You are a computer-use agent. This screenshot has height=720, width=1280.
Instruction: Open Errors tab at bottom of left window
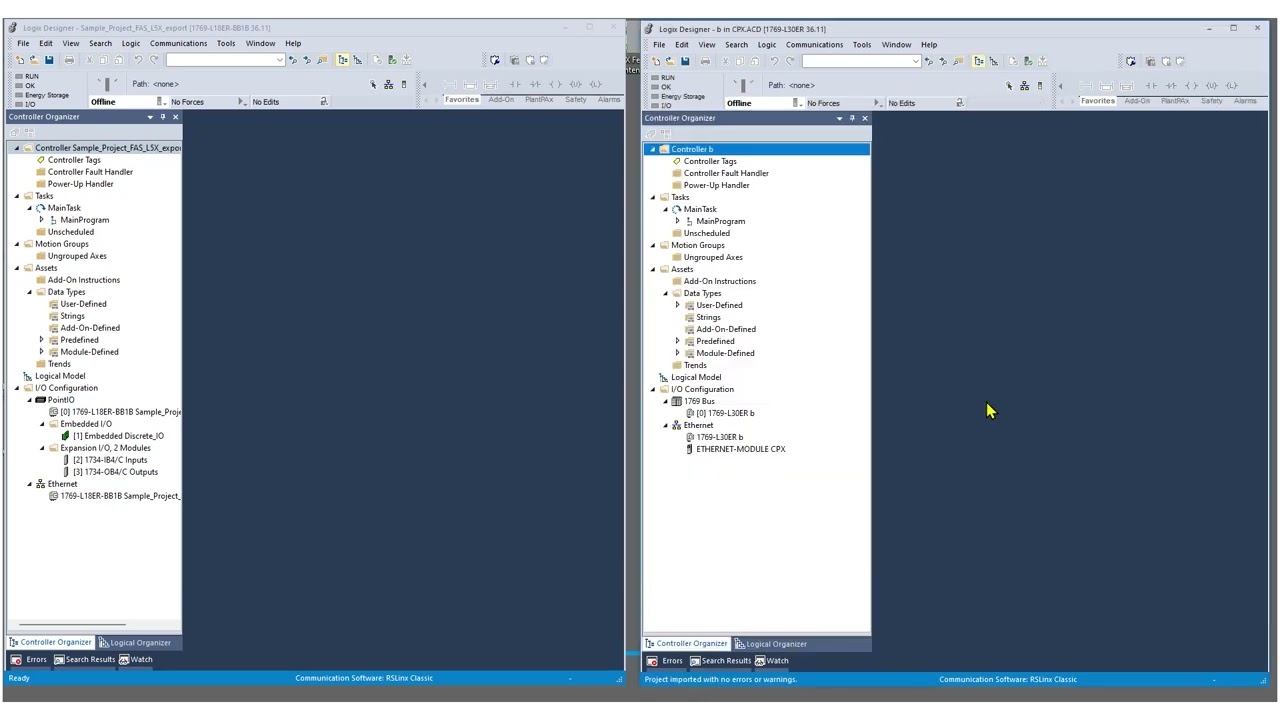point(30,659)
